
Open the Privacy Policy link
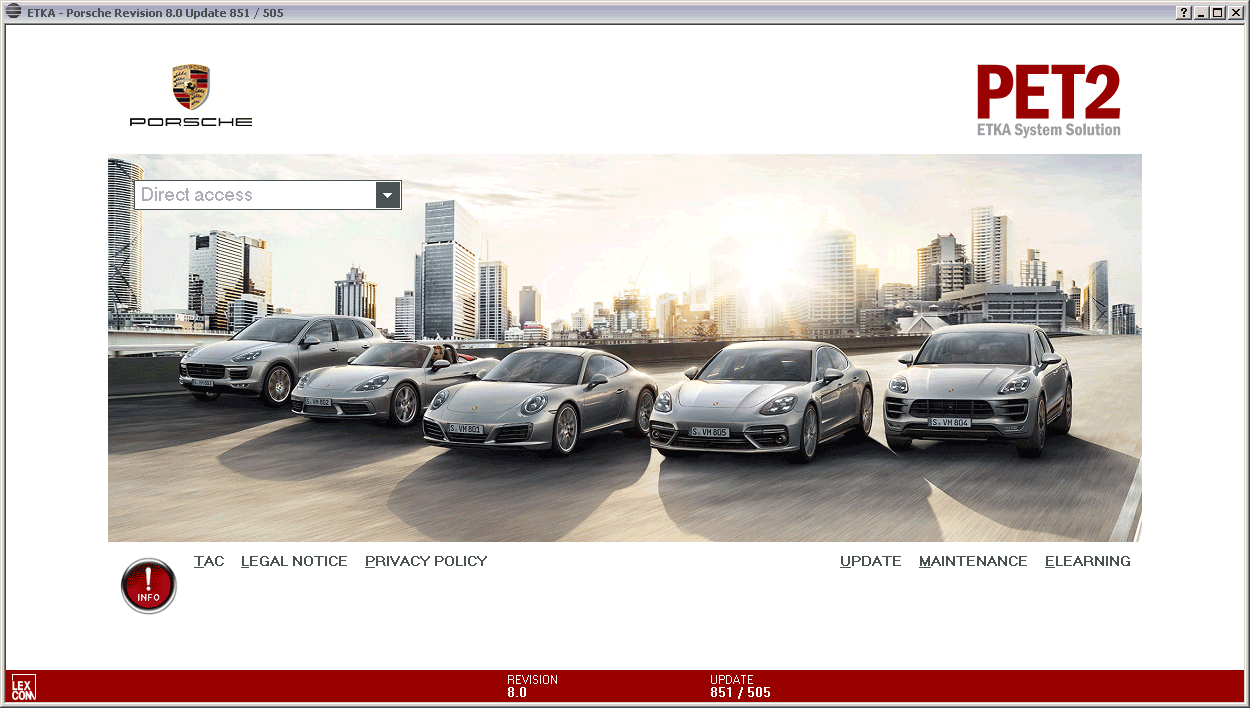click(x=426, y=561)
